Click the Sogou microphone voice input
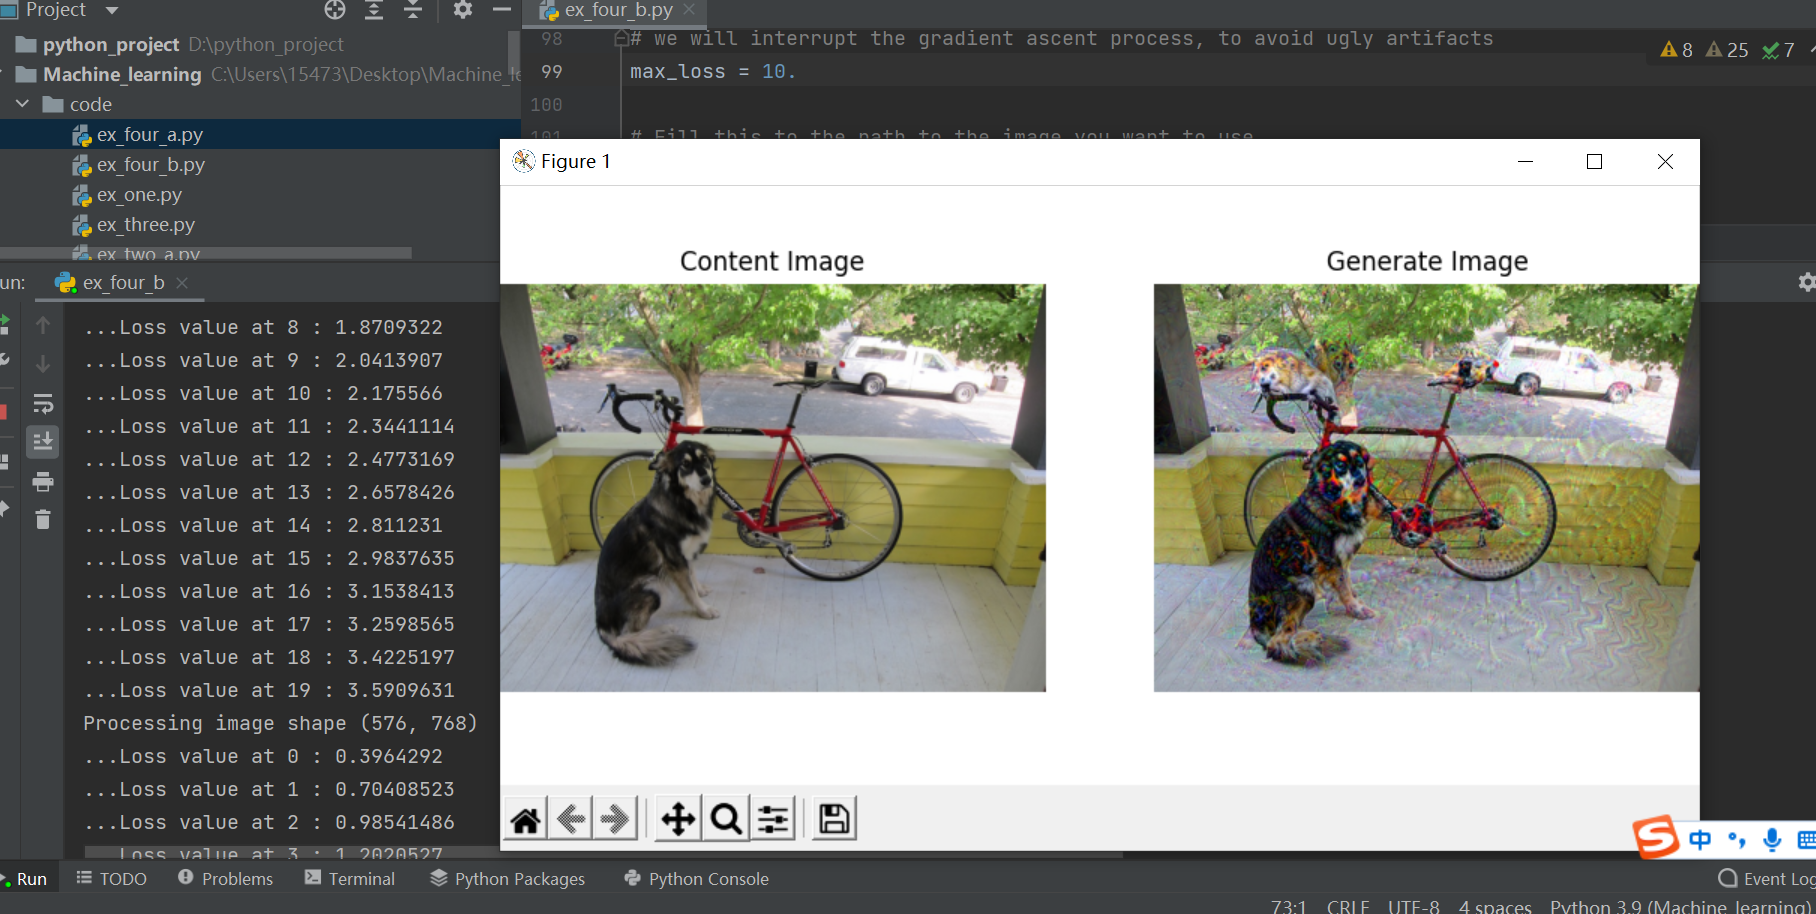This screenshot has width=1816, height=914. (1772, 840)
